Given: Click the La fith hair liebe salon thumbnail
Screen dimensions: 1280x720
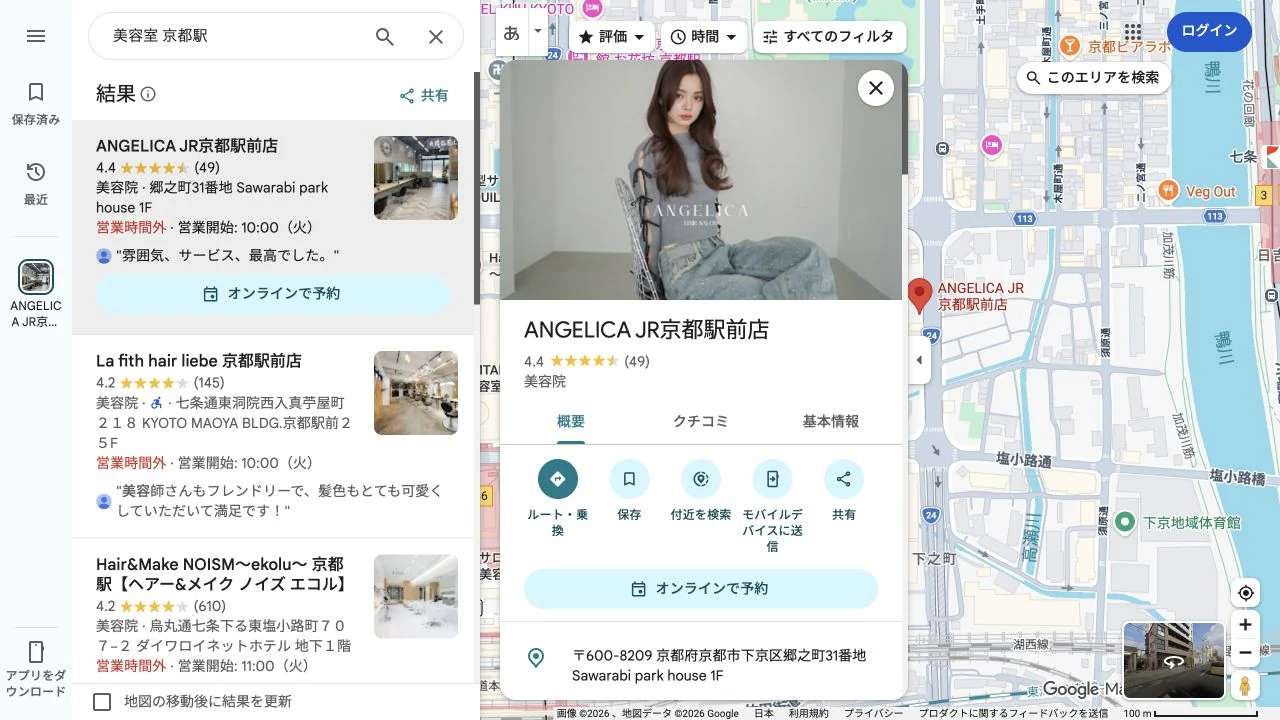Looking at the screenshot, I should coord(416,393).
